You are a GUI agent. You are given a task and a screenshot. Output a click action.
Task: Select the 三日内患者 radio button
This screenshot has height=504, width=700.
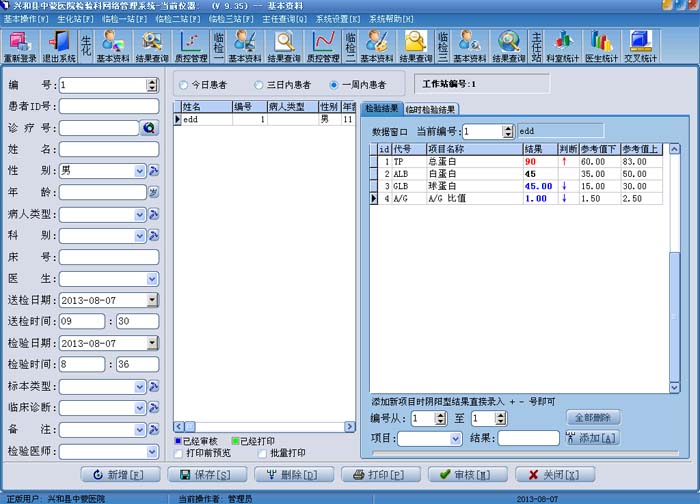coord(258,85)
